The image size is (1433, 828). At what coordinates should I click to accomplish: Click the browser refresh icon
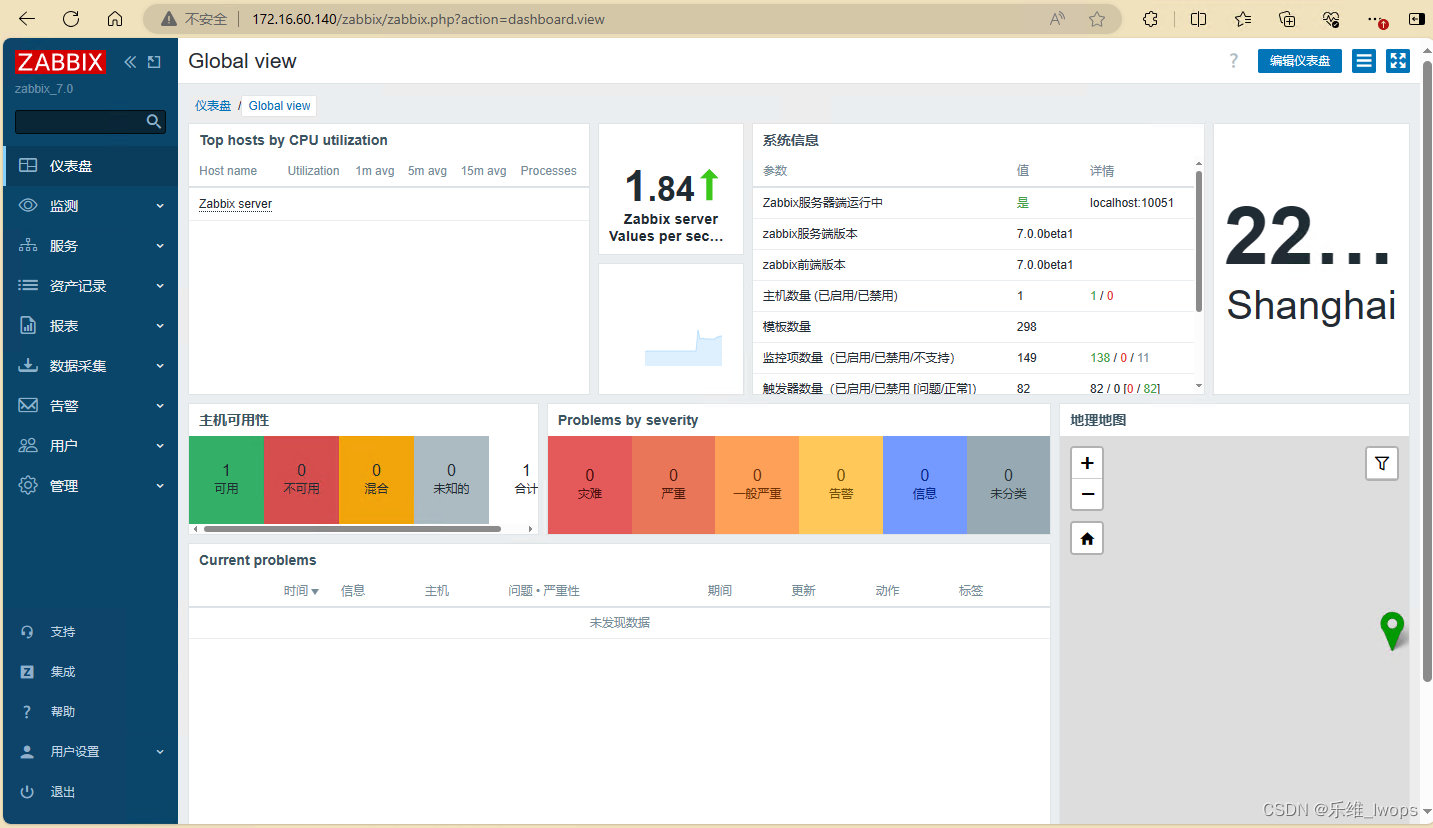[71, 19]
